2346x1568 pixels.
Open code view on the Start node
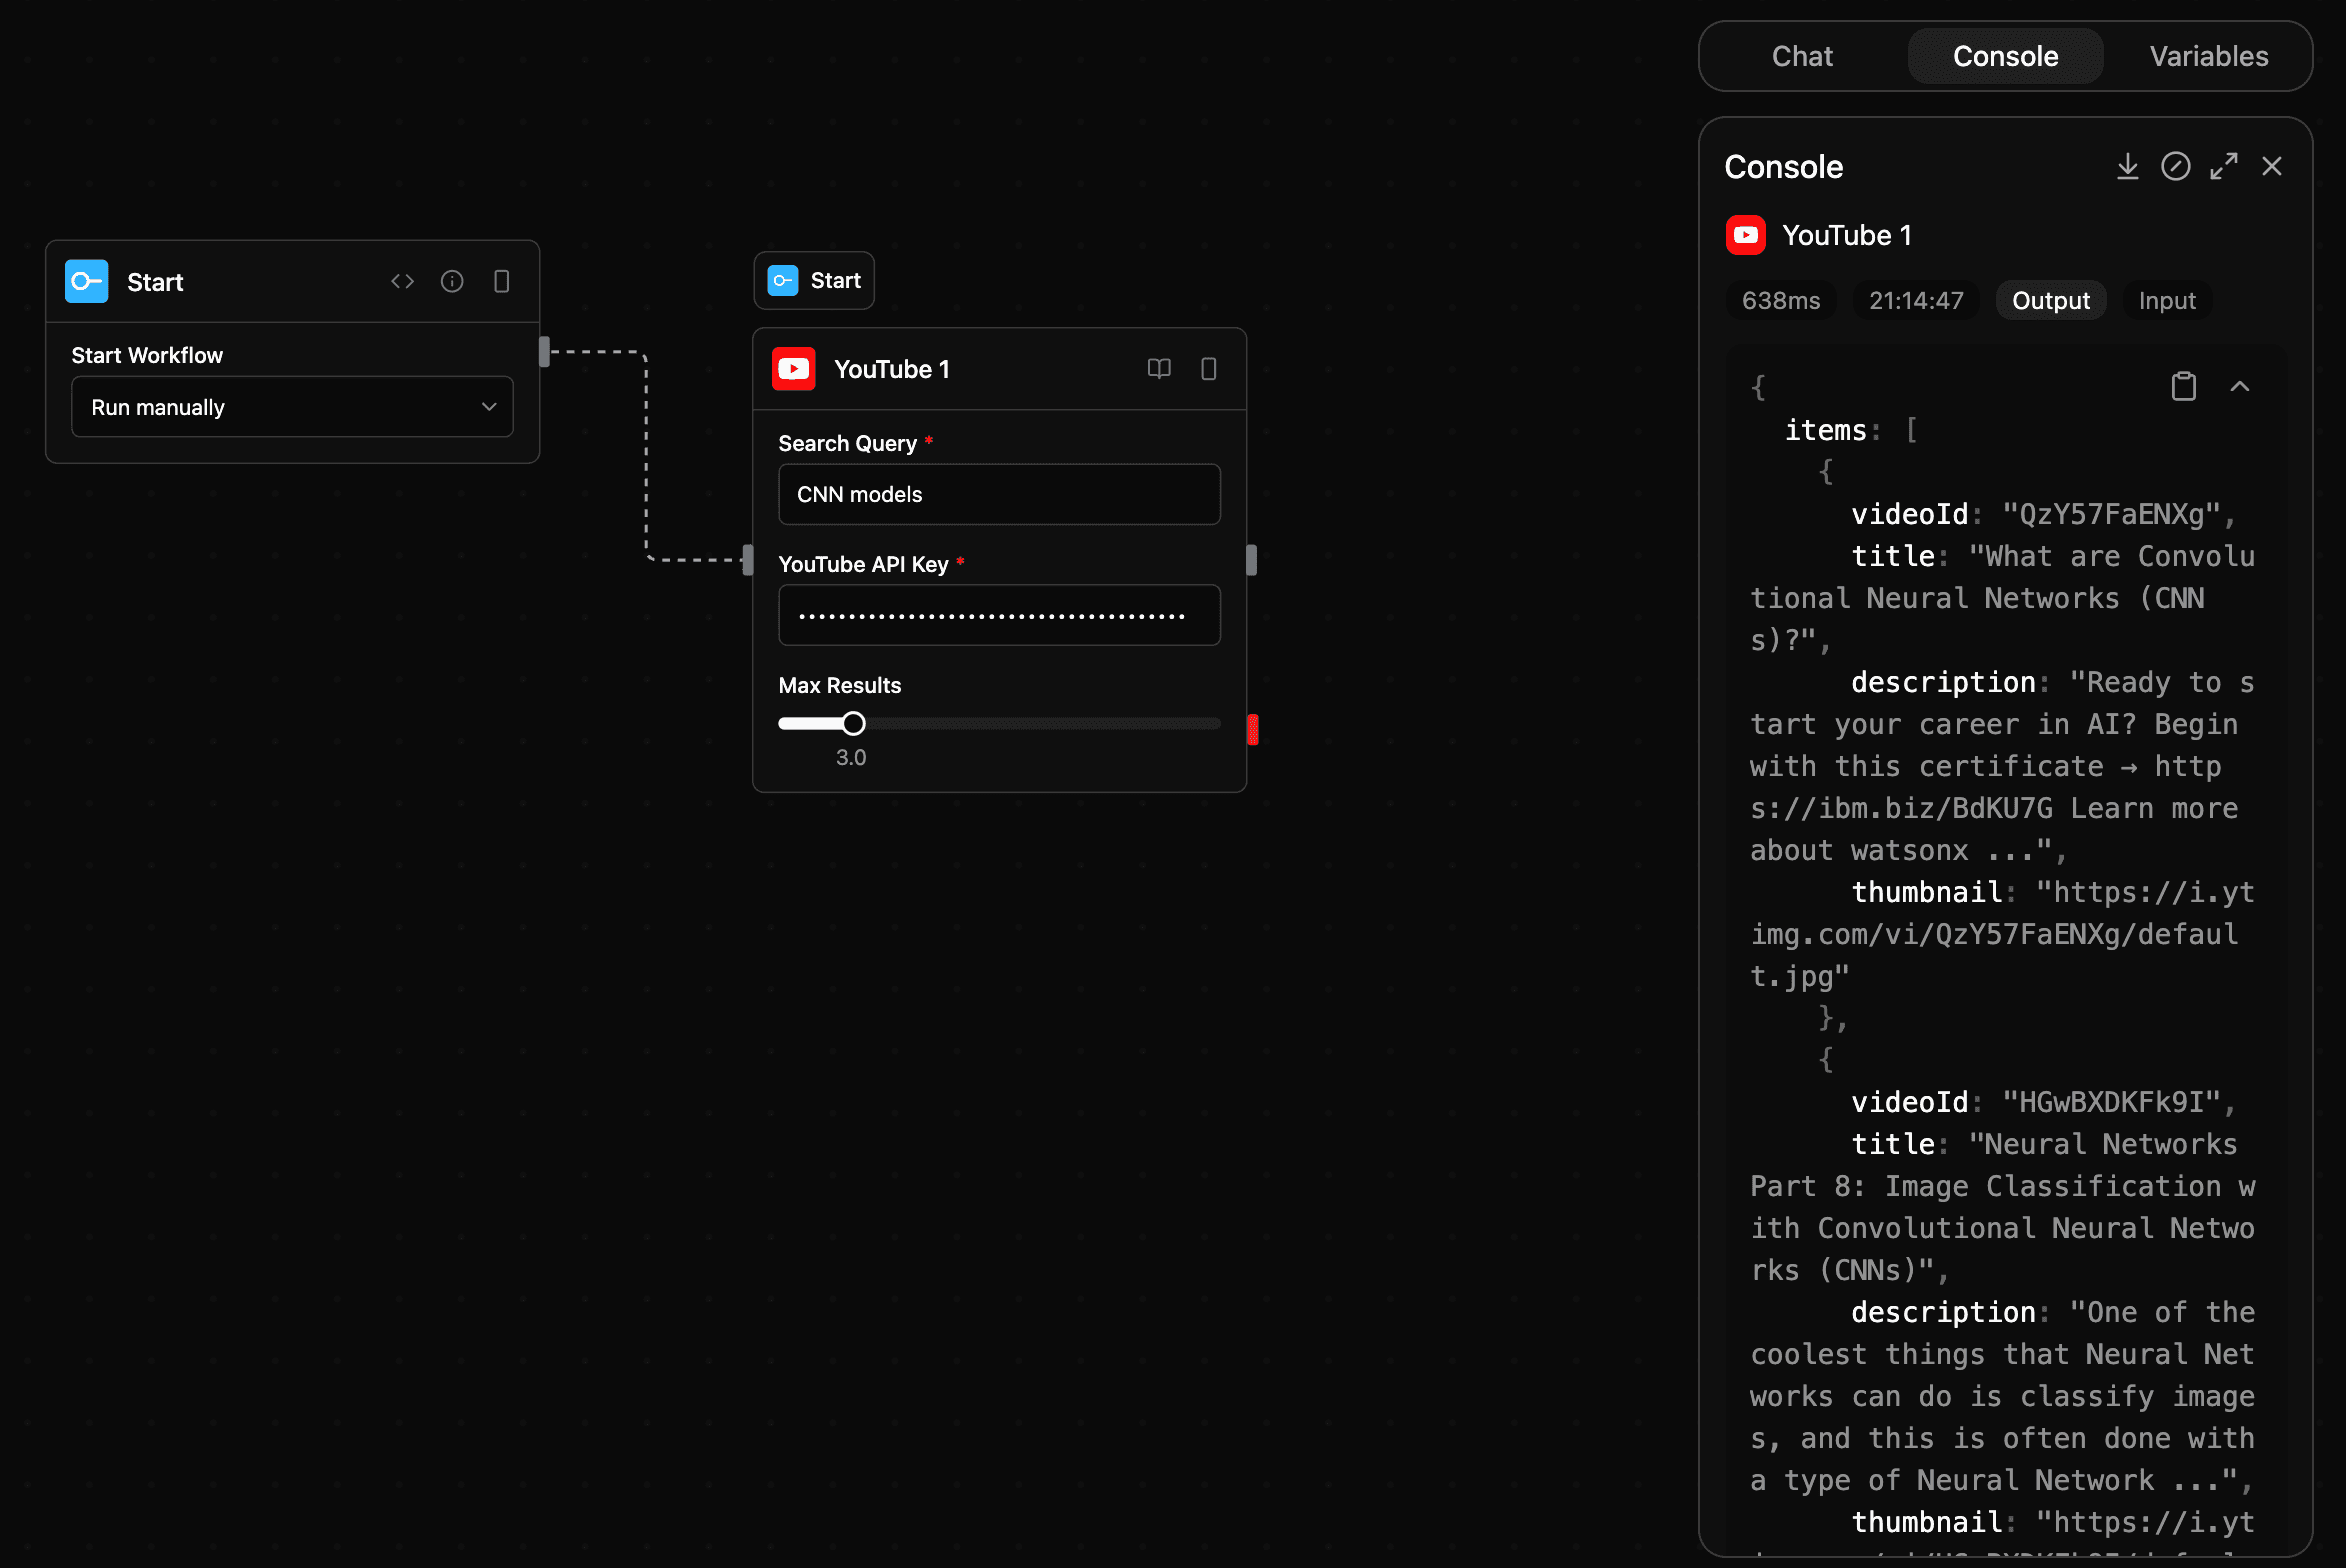point(403,281)
